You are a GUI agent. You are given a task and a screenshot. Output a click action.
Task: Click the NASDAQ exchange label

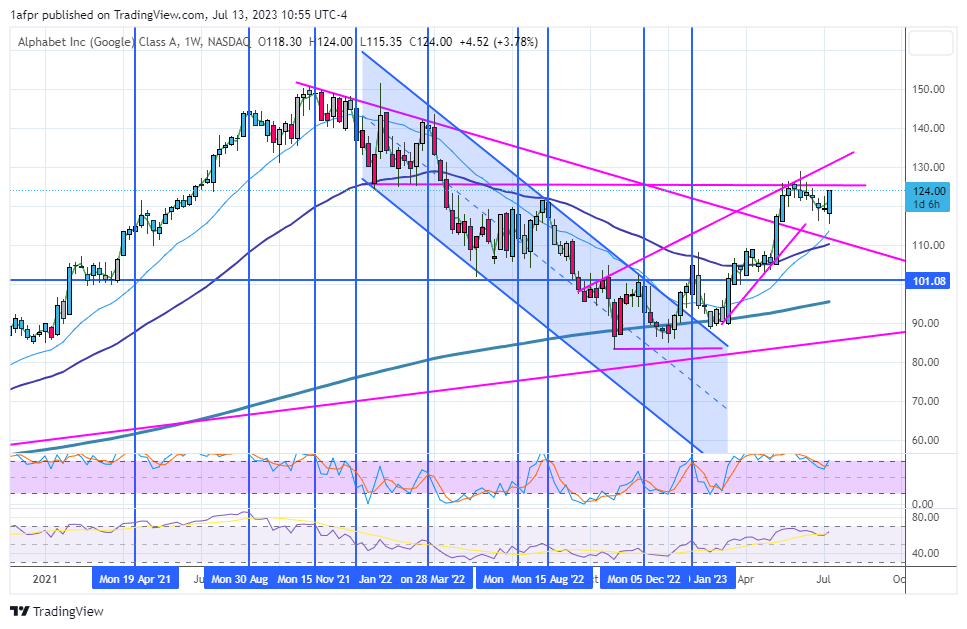click(x=229, y=42)
